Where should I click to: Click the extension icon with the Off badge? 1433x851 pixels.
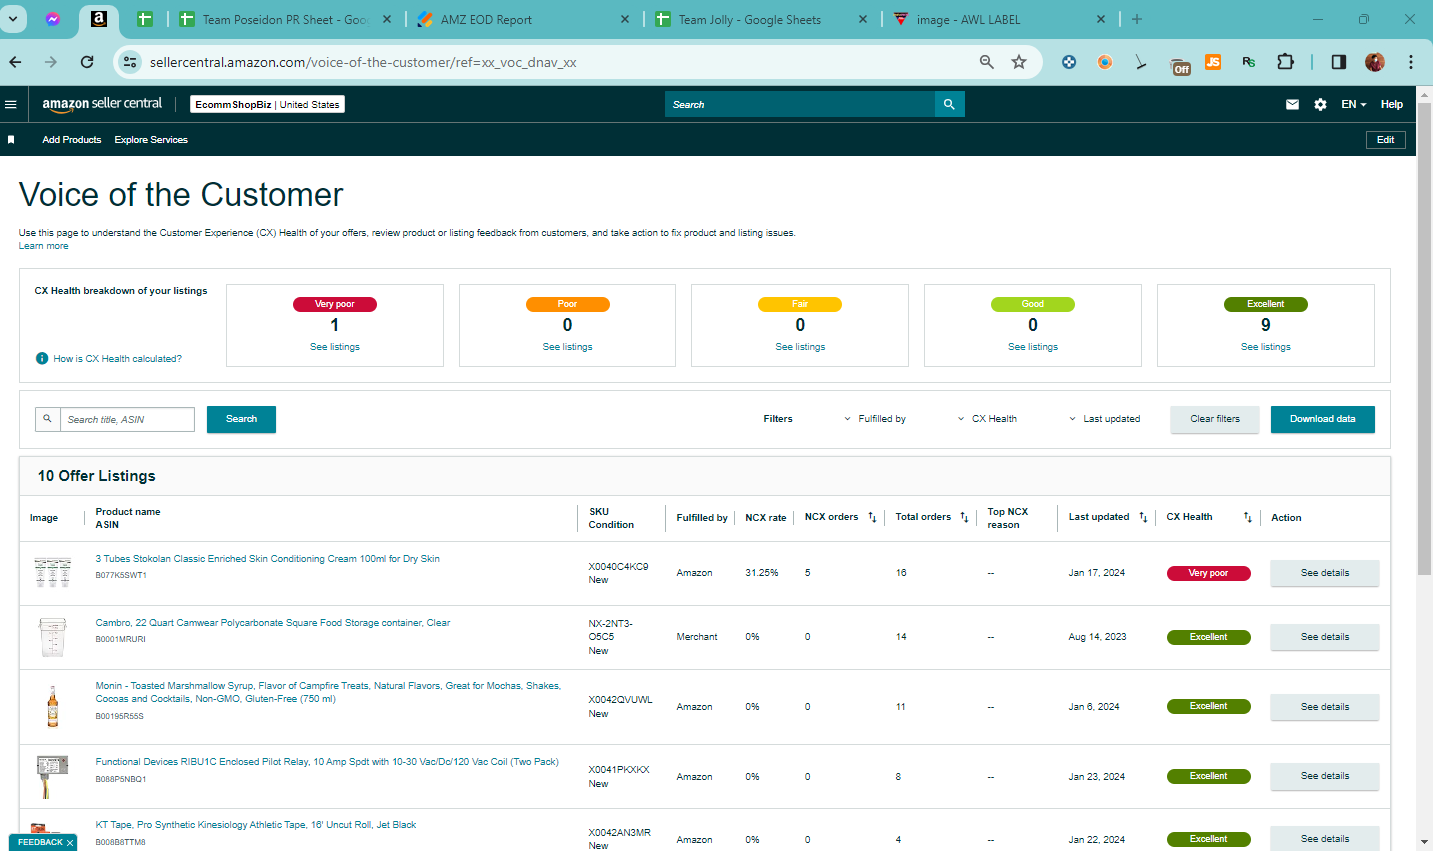click(x=1179, y=65)
